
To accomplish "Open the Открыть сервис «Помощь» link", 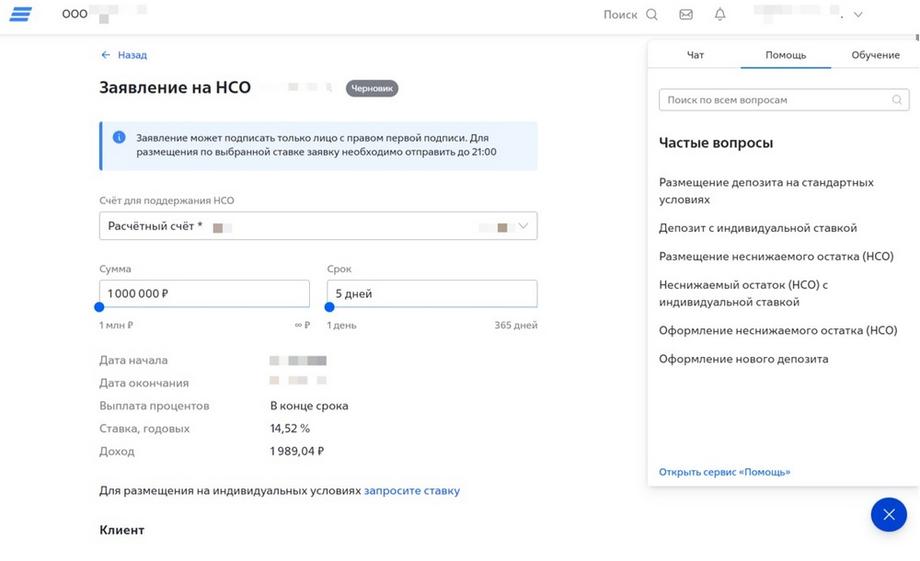I will pos(724,472).
